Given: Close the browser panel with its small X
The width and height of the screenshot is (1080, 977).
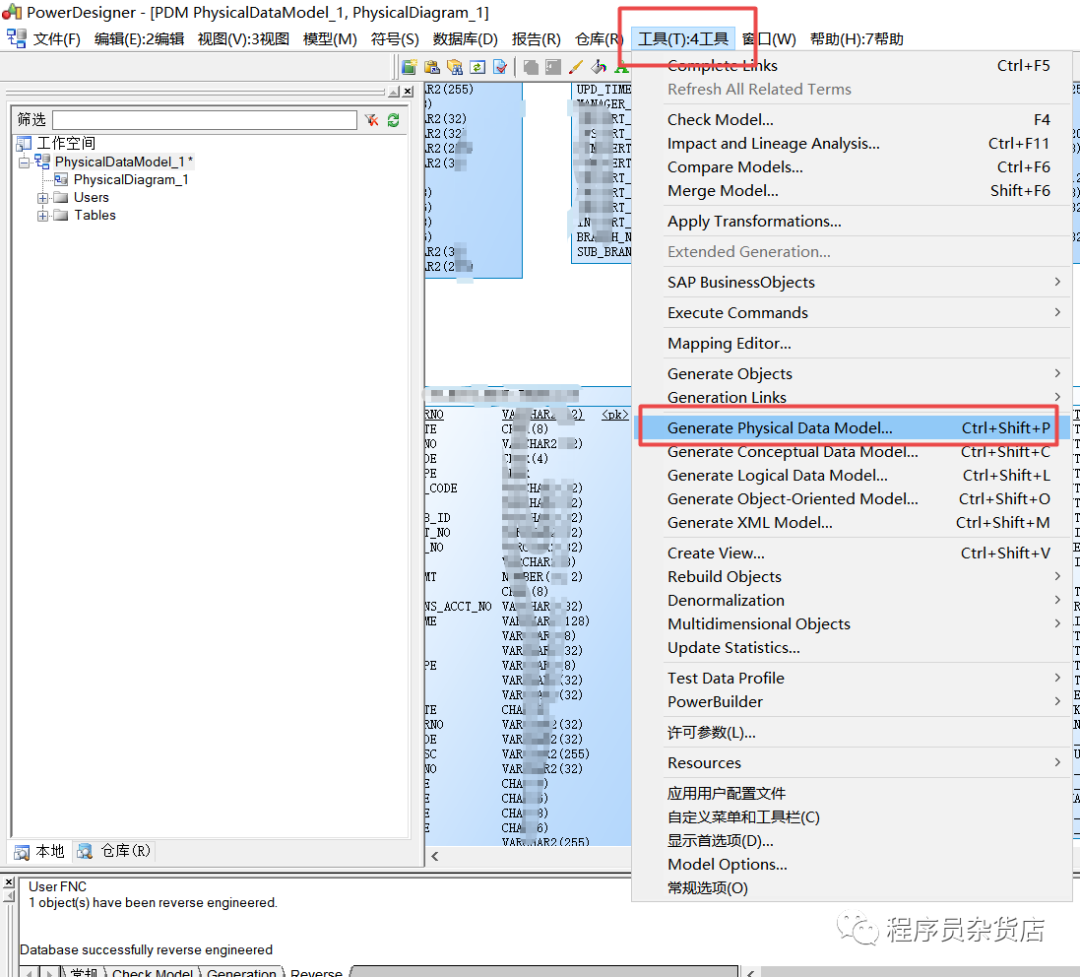Looking at the screenshot, I should point(408,92).
